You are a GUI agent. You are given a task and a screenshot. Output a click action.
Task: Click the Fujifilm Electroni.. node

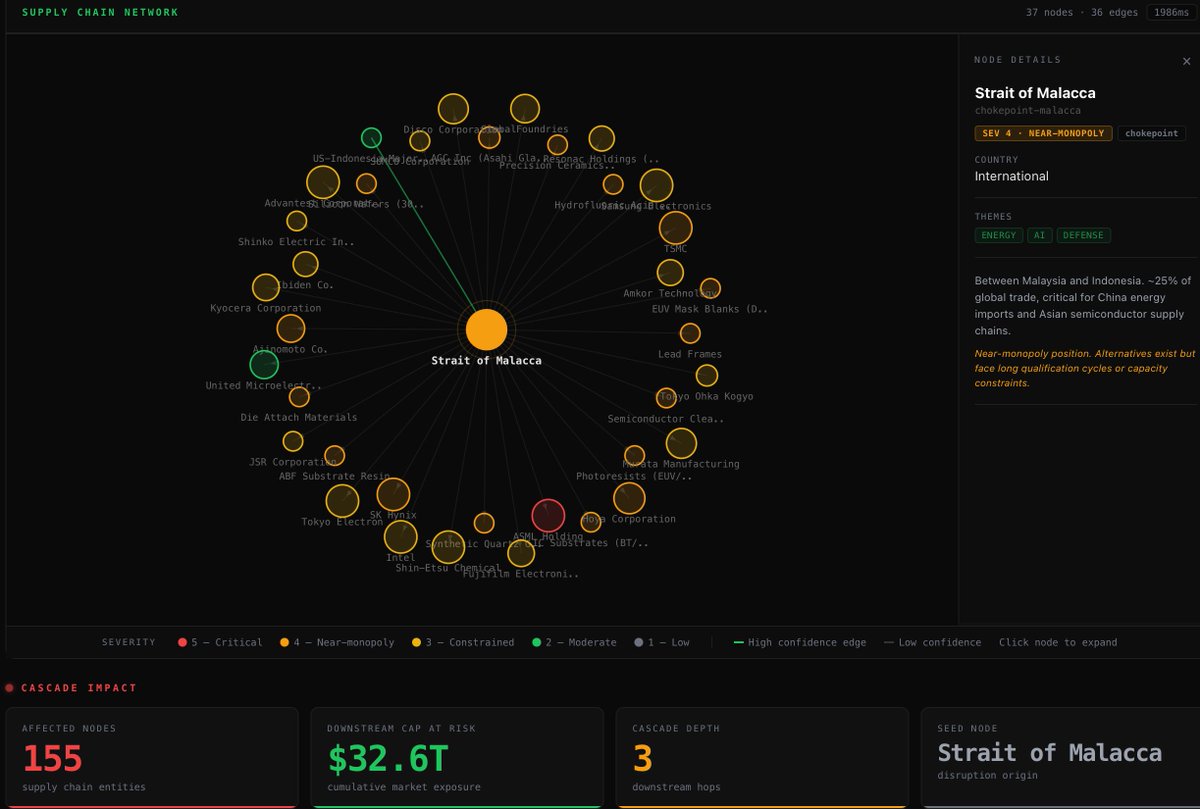click(x=521, y=553)
